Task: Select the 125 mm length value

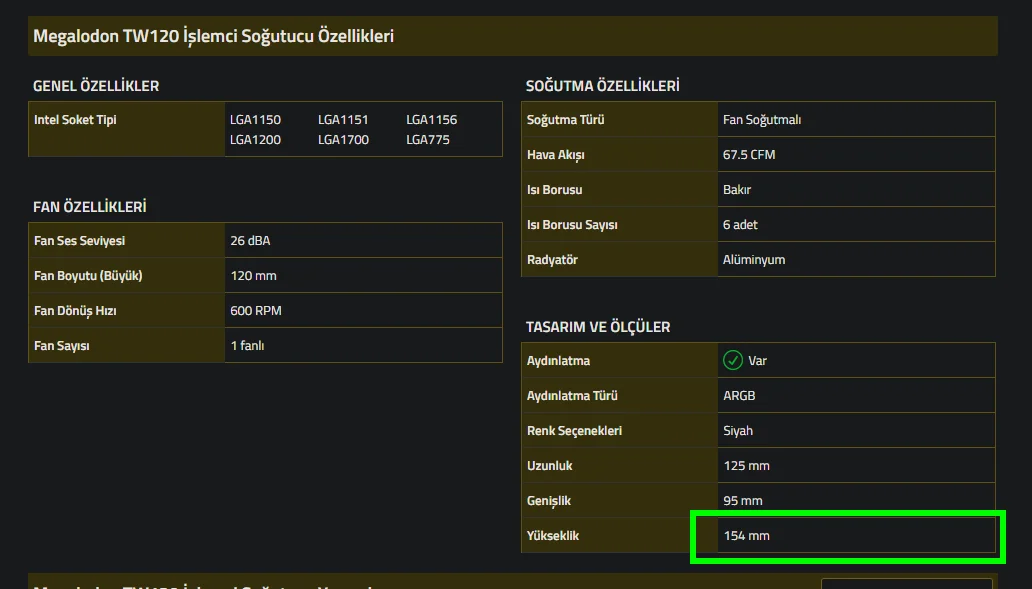Action: [746, 465]
